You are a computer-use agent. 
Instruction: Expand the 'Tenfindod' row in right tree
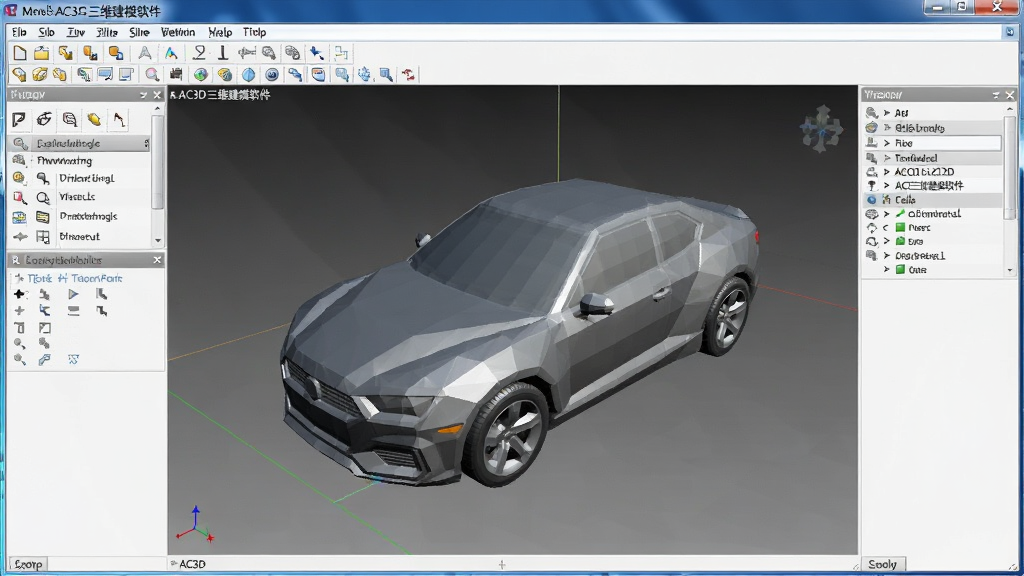(x=887, y=158)
